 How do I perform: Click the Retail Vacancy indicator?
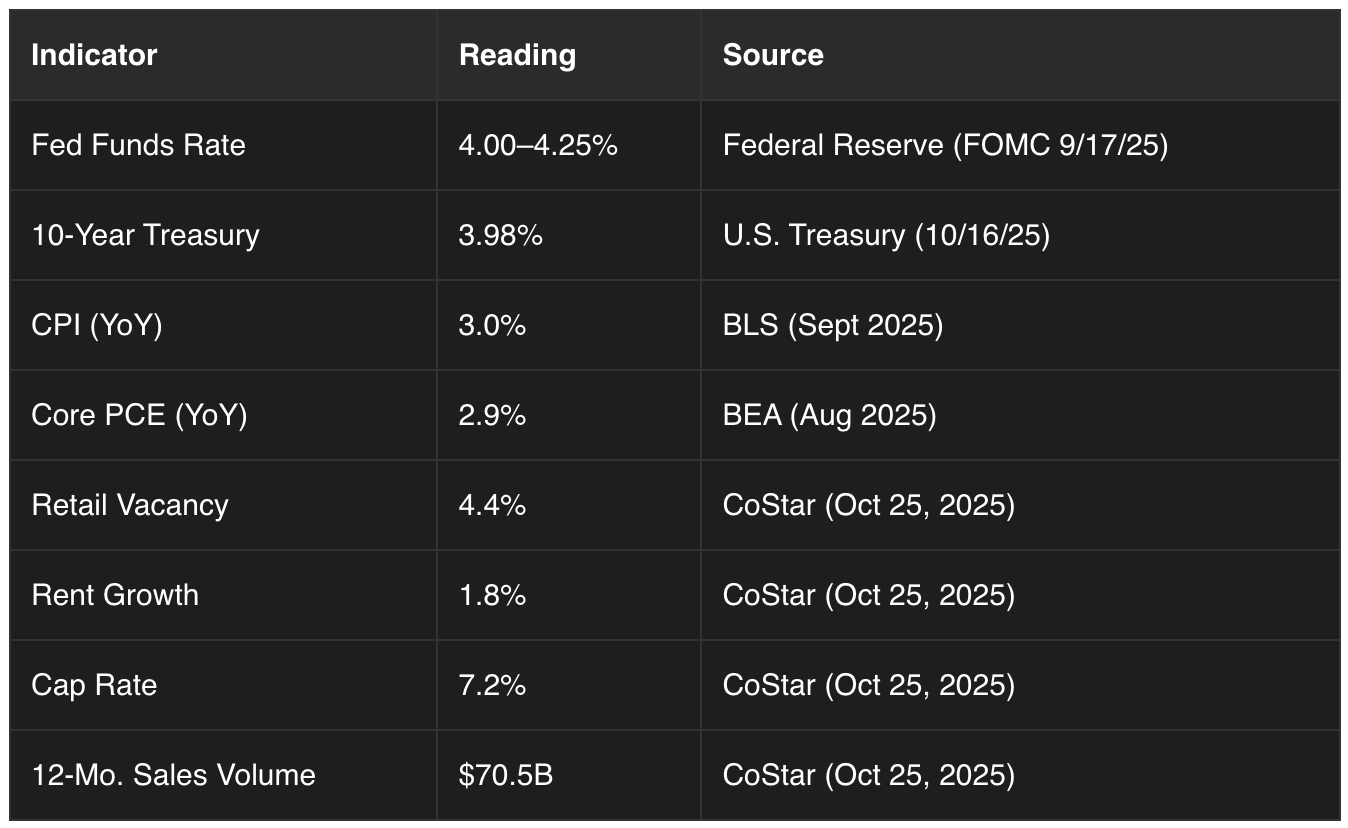tap(130, 505)
